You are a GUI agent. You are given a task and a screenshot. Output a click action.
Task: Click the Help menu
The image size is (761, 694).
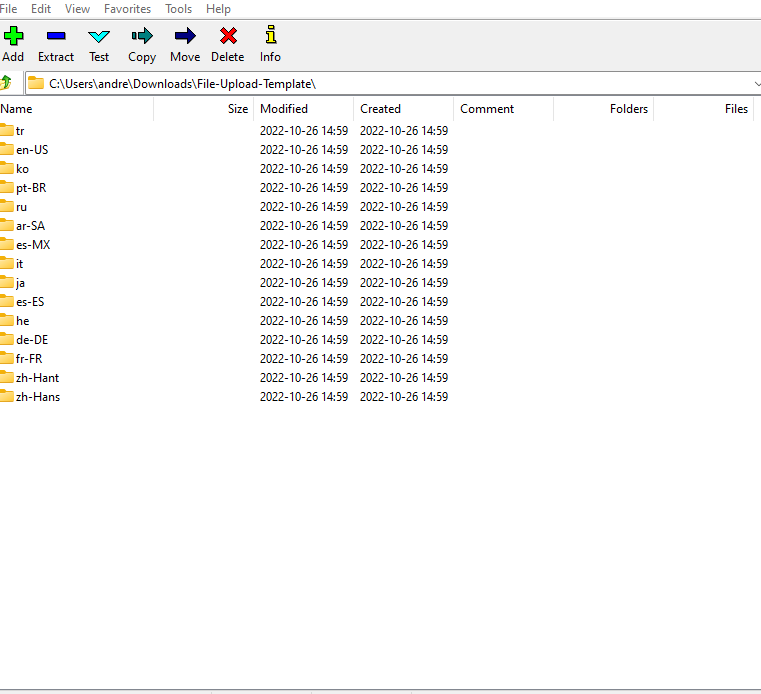(218, 9)
